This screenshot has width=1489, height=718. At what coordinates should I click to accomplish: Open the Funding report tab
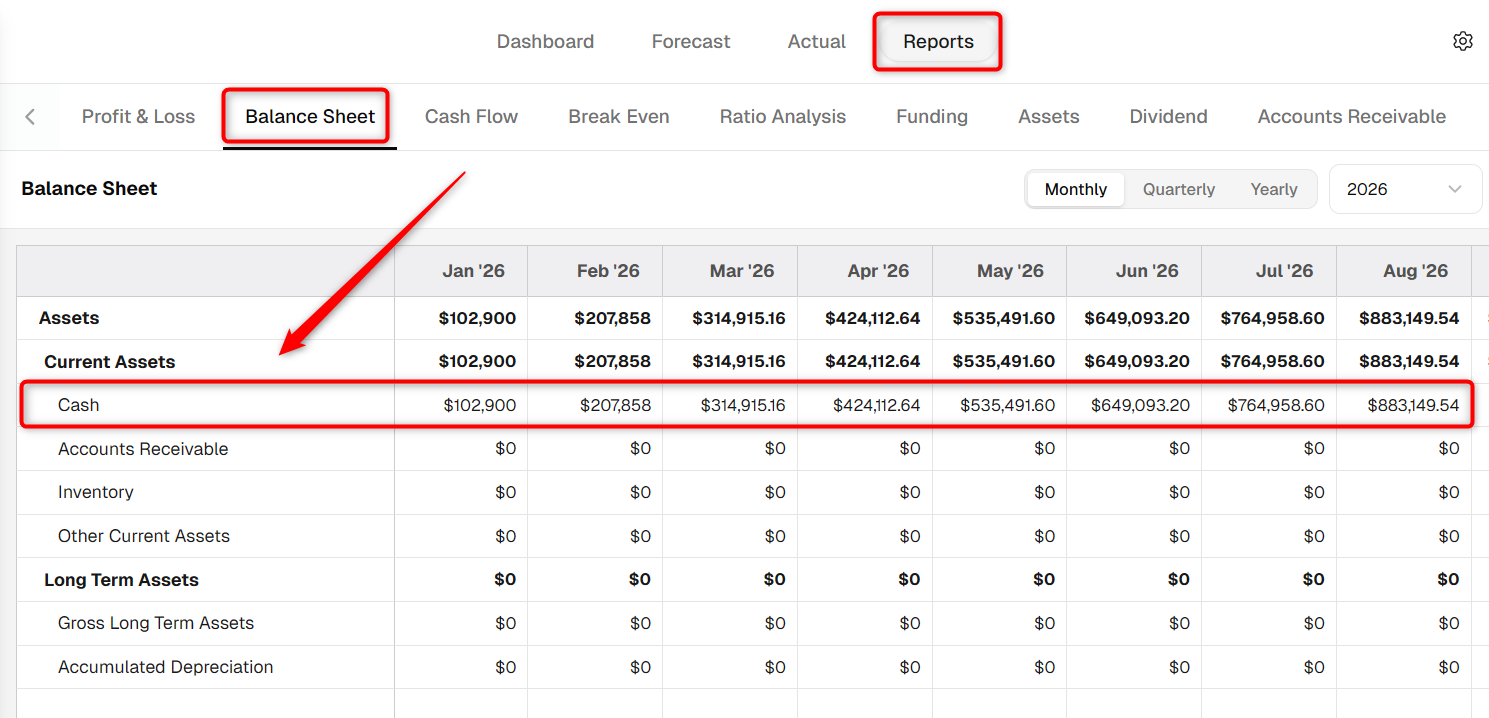click(x=932, y=117)
